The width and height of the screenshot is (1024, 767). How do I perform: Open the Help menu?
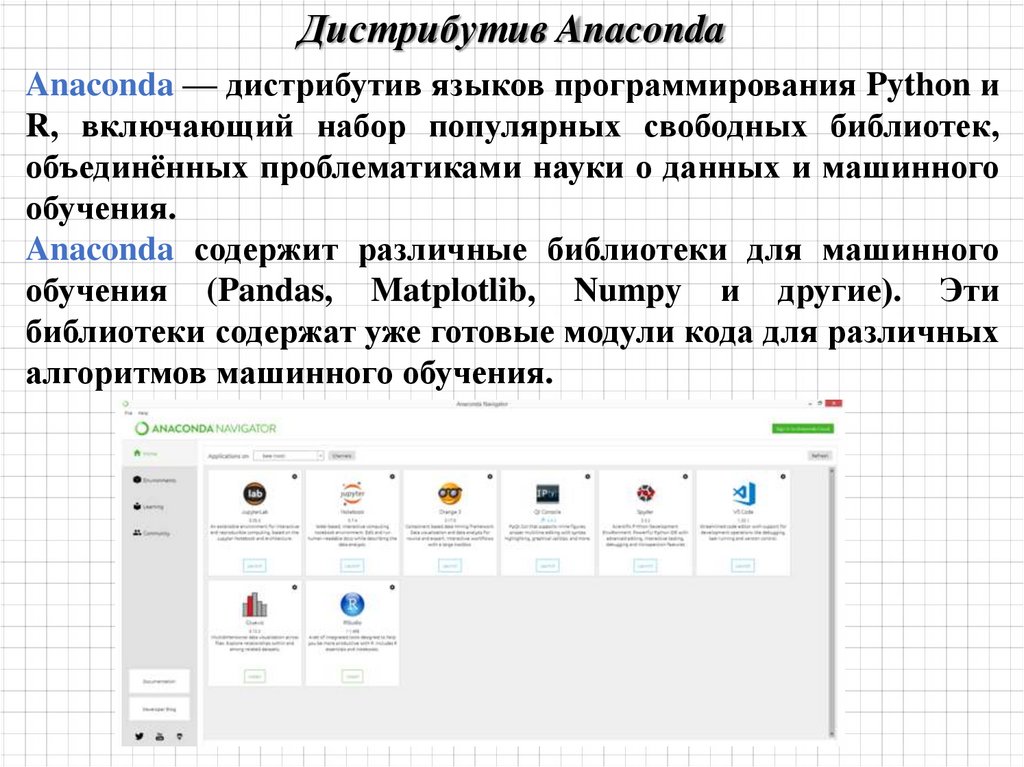(x=143, y=414)
